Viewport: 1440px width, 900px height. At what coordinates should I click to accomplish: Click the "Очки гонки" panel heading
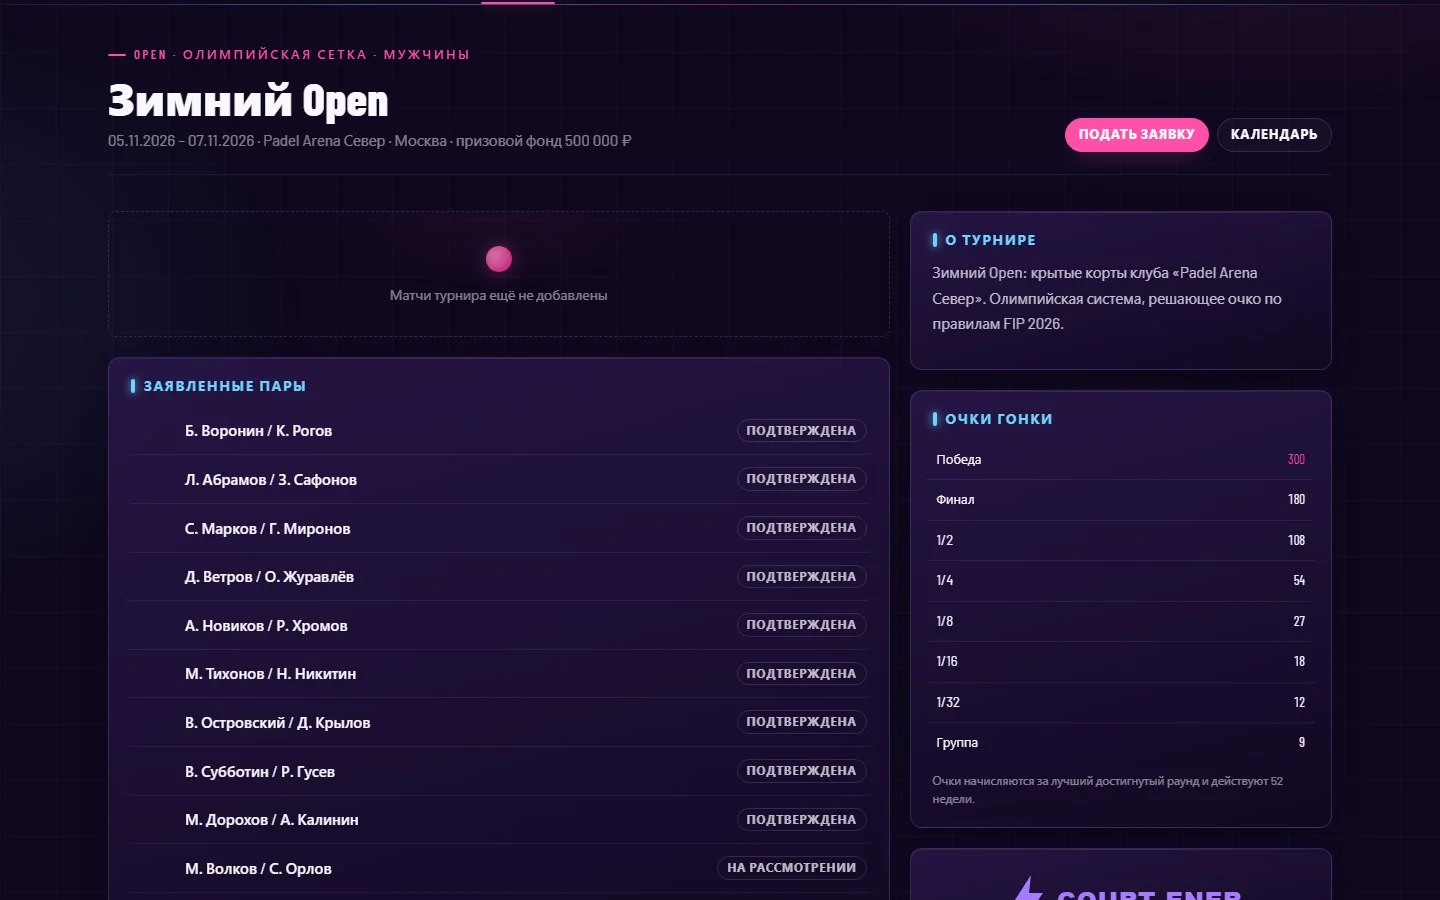pos(998,419)
